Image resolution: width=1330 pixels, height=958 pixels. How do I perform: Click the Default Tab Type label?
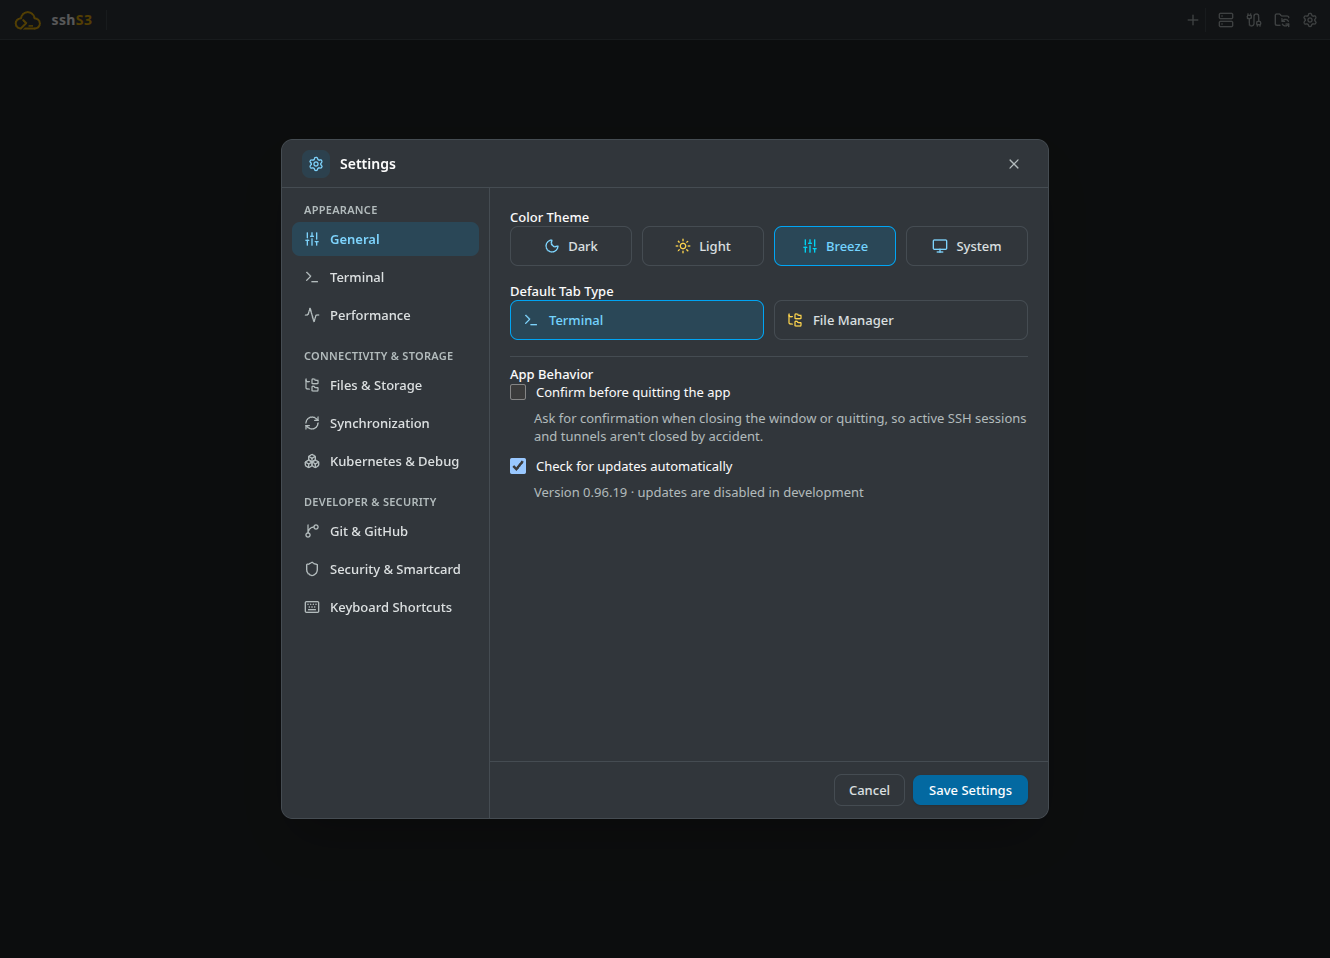click(562, 291)
